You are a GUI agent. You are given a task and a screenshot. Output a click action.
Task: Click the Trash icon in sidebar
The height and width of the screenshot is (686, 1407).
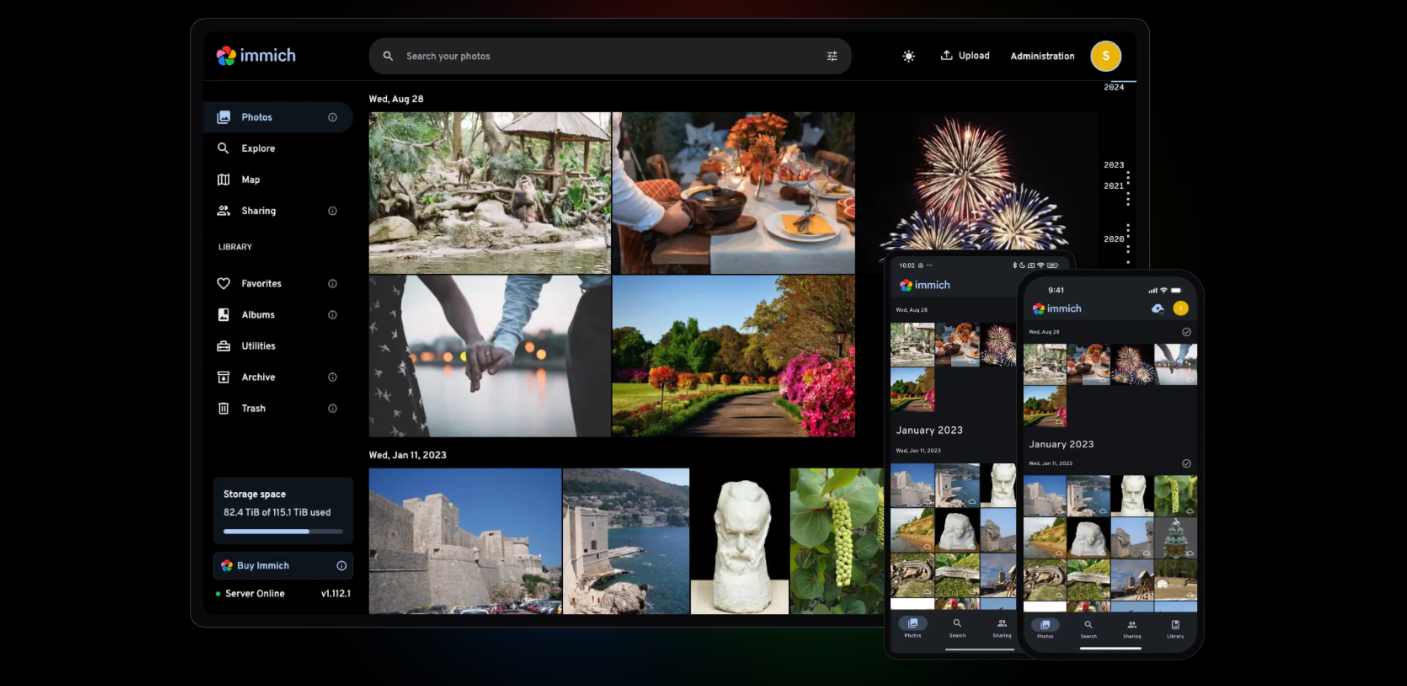[224, 408]
